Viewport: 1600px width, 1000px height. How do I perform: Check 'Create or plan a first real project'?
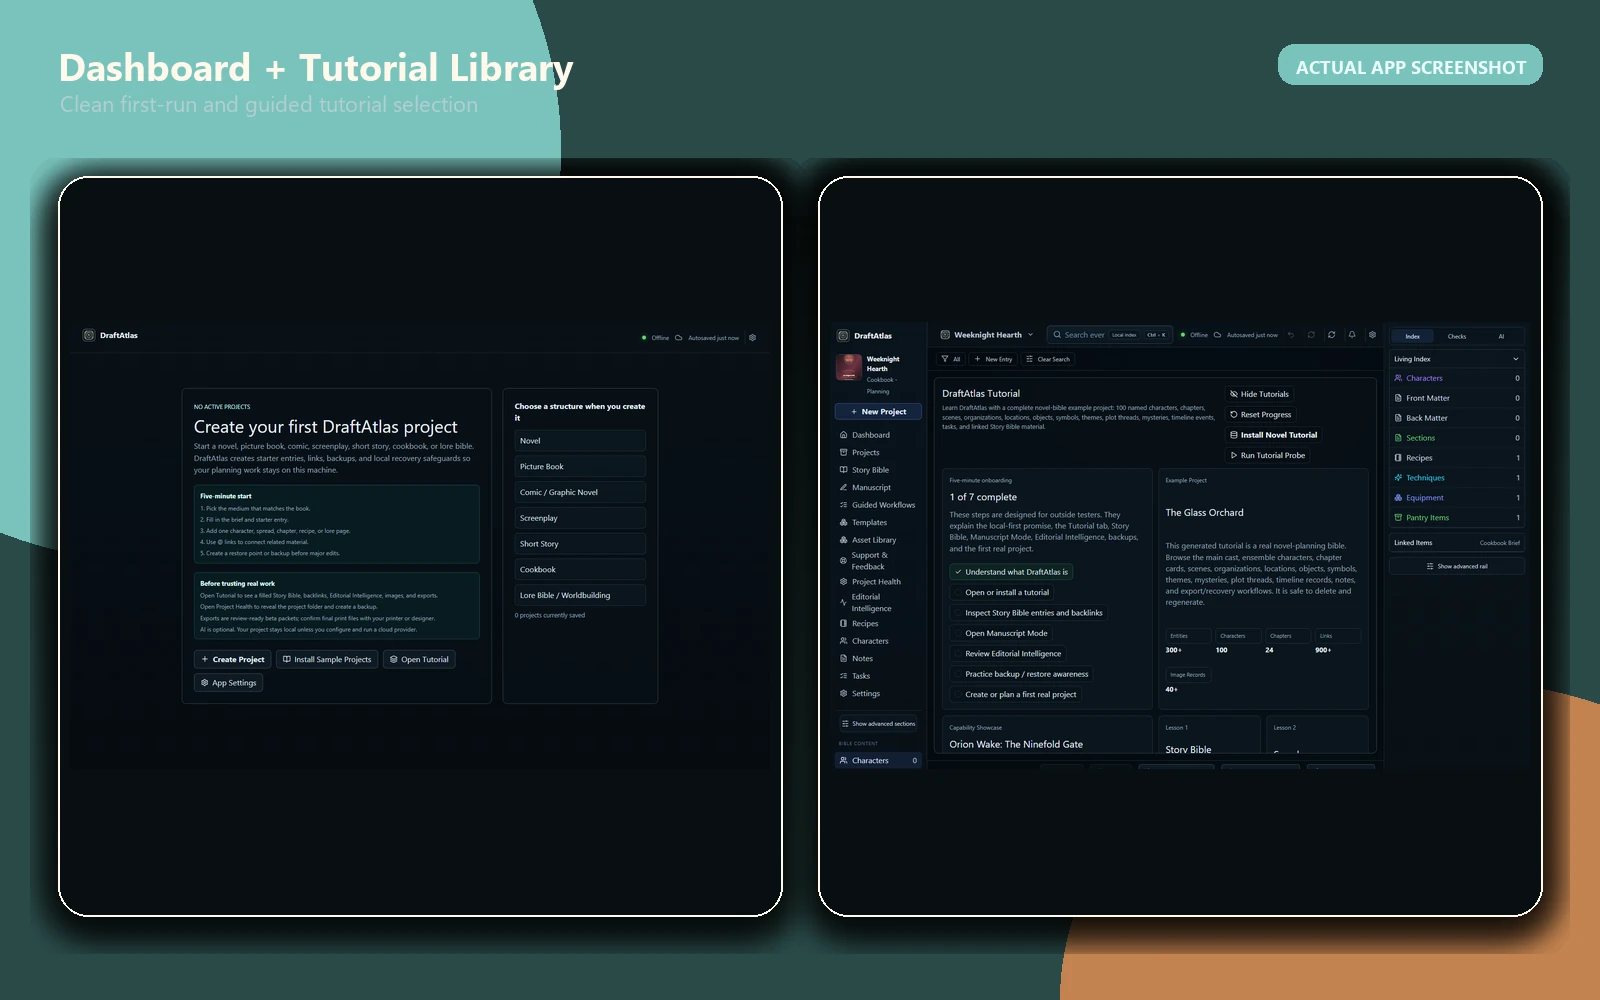click(x=1015, y=694)
